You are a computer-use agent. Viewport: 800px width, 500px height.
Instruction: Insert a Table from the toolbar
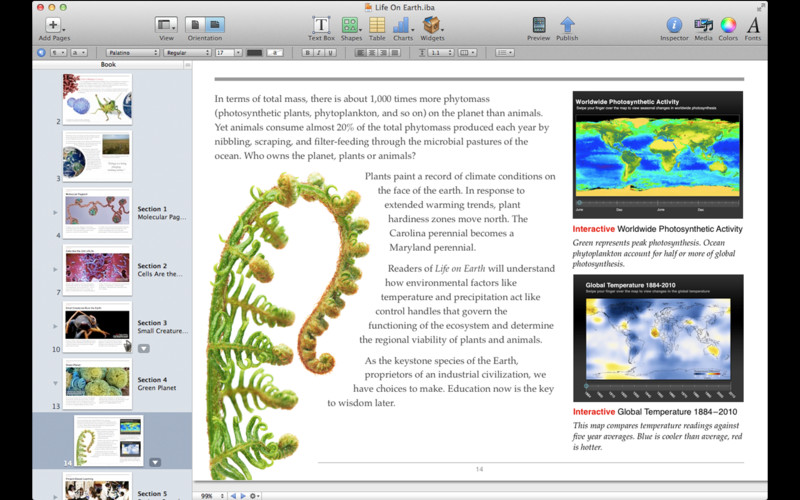(x=377, y=24)
